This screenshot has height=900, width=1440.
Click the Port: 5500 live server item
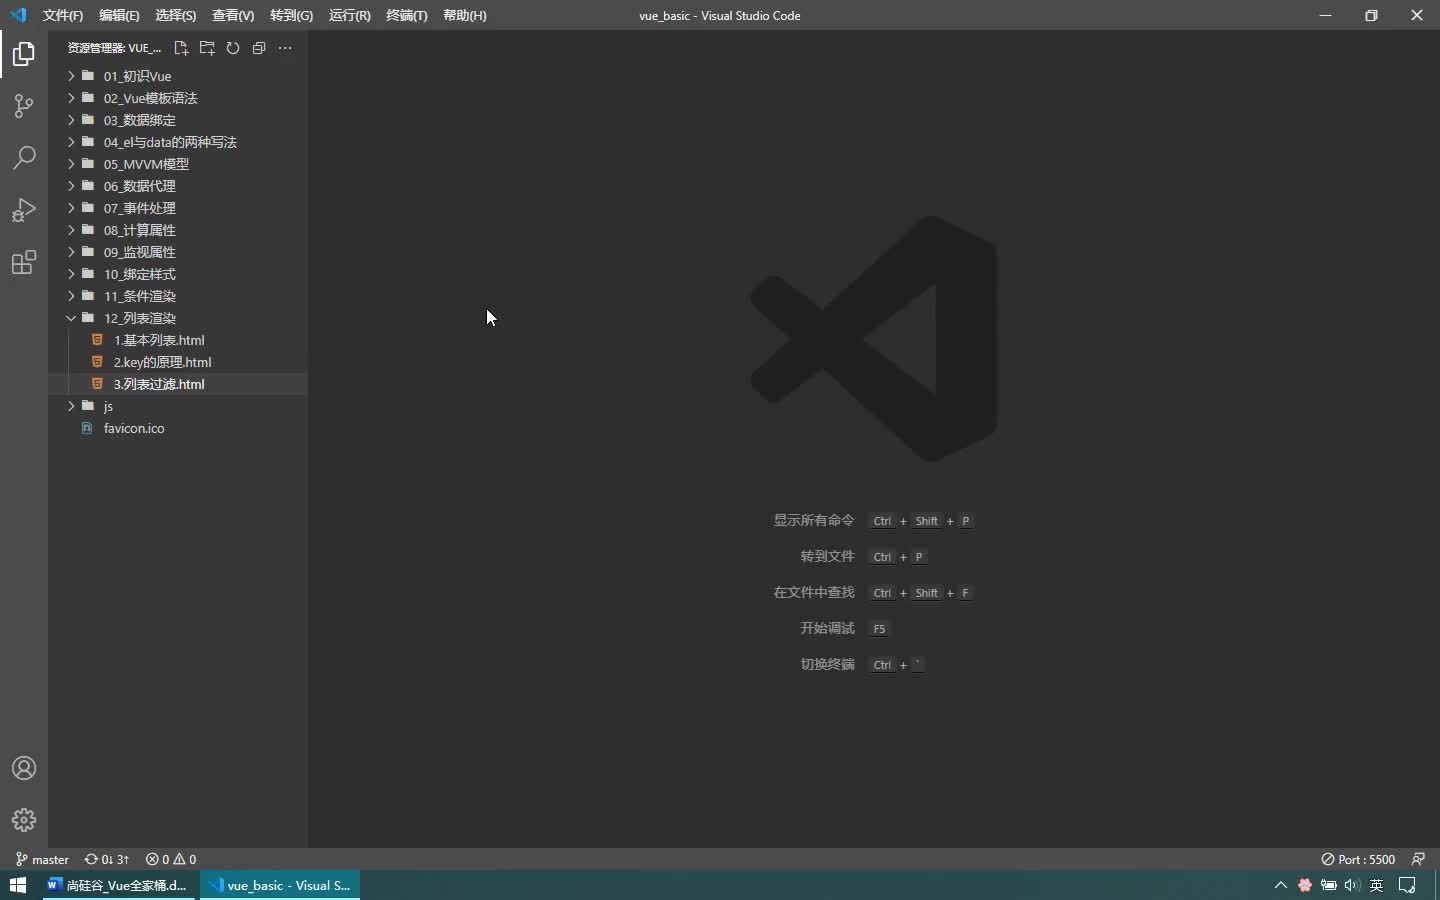(x=1358, y=859)
